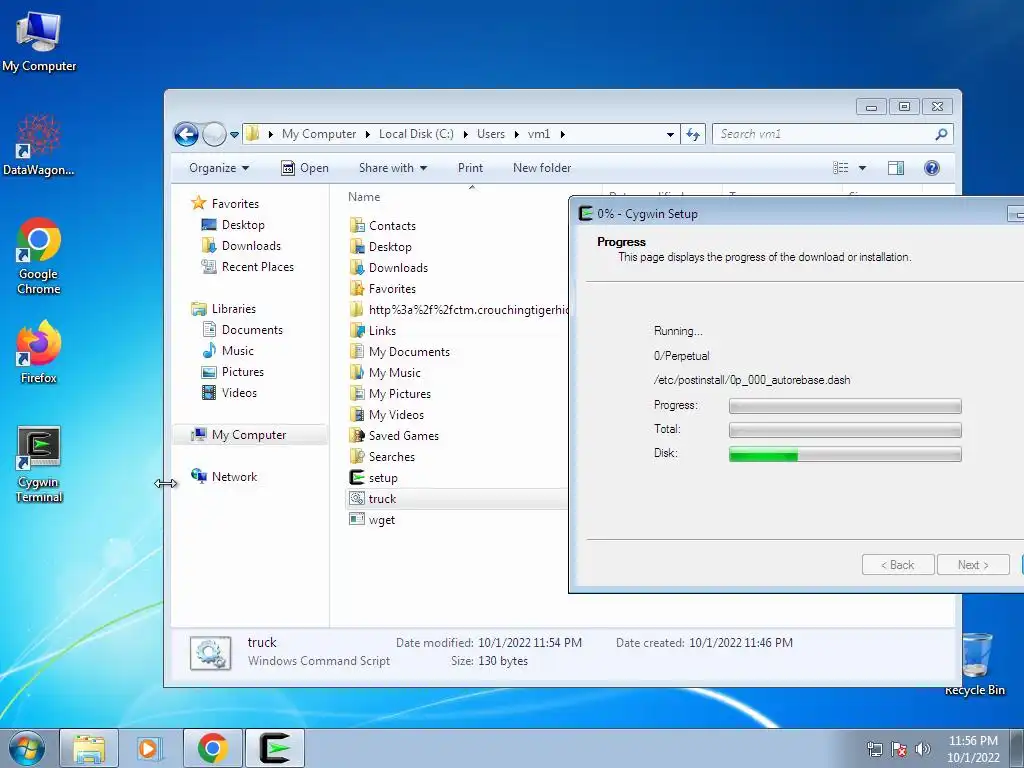Open the Share with menu
Viewport: 1024px width, 768px height.
(x=392, y=168)
